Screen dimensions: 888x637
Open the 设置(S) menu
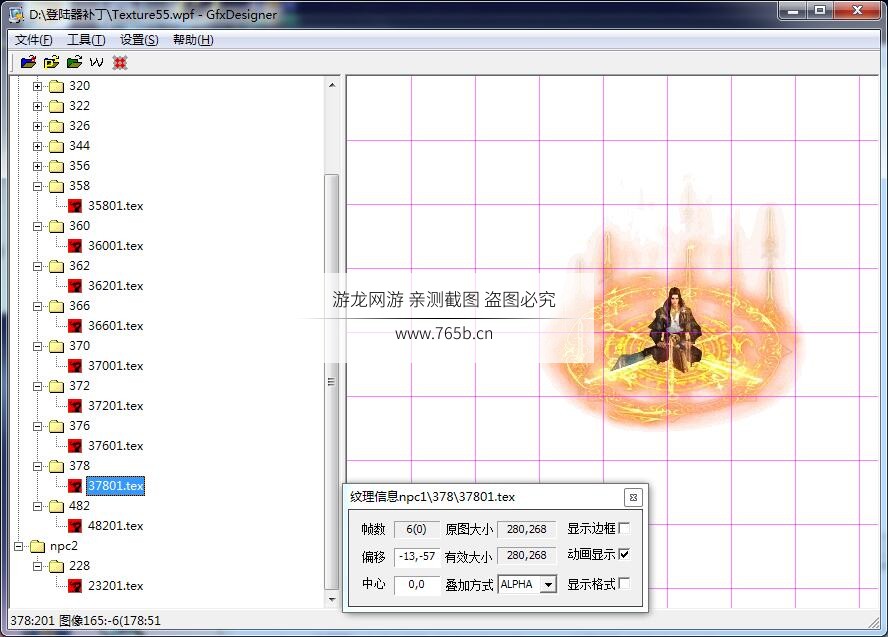coord(139,40)
